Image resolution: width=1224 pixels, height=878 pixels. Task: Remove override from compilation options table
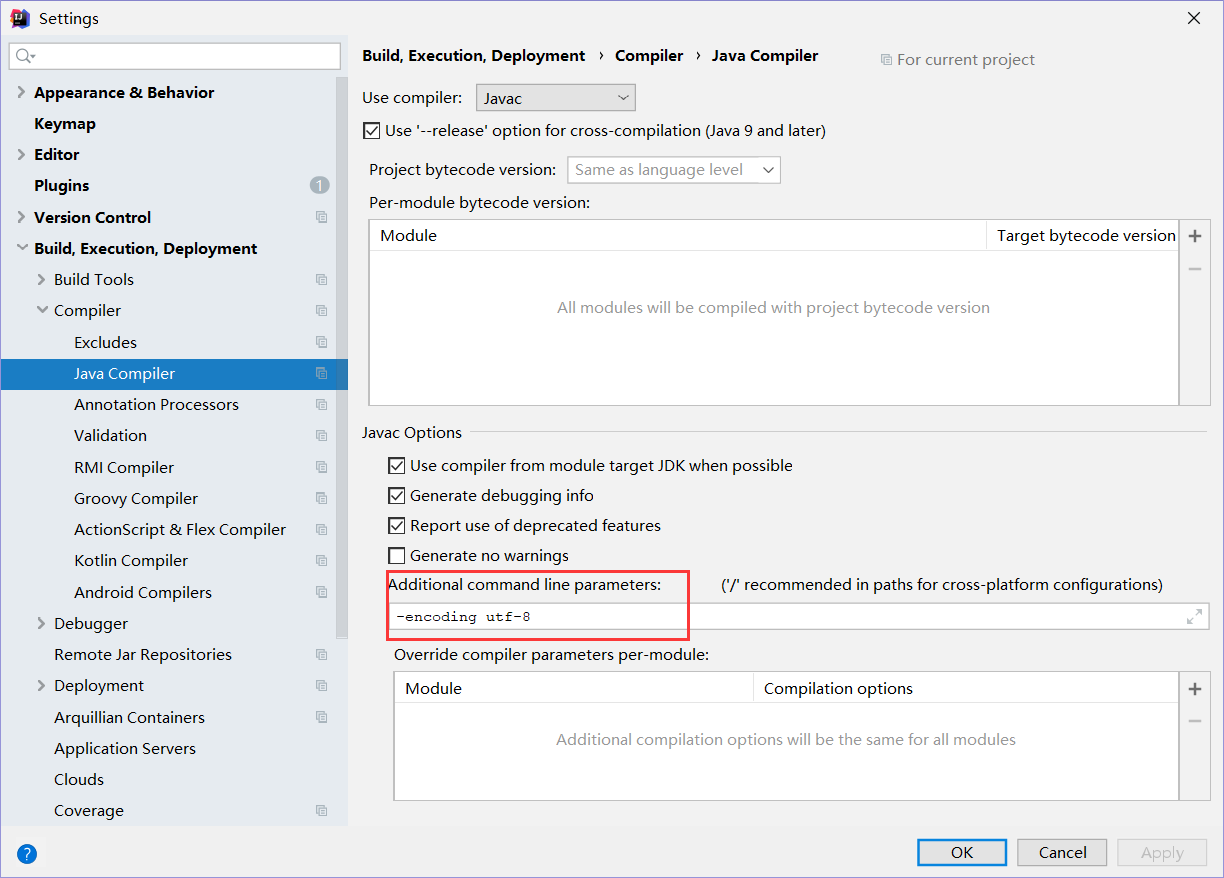click(x=1194, y=721)
